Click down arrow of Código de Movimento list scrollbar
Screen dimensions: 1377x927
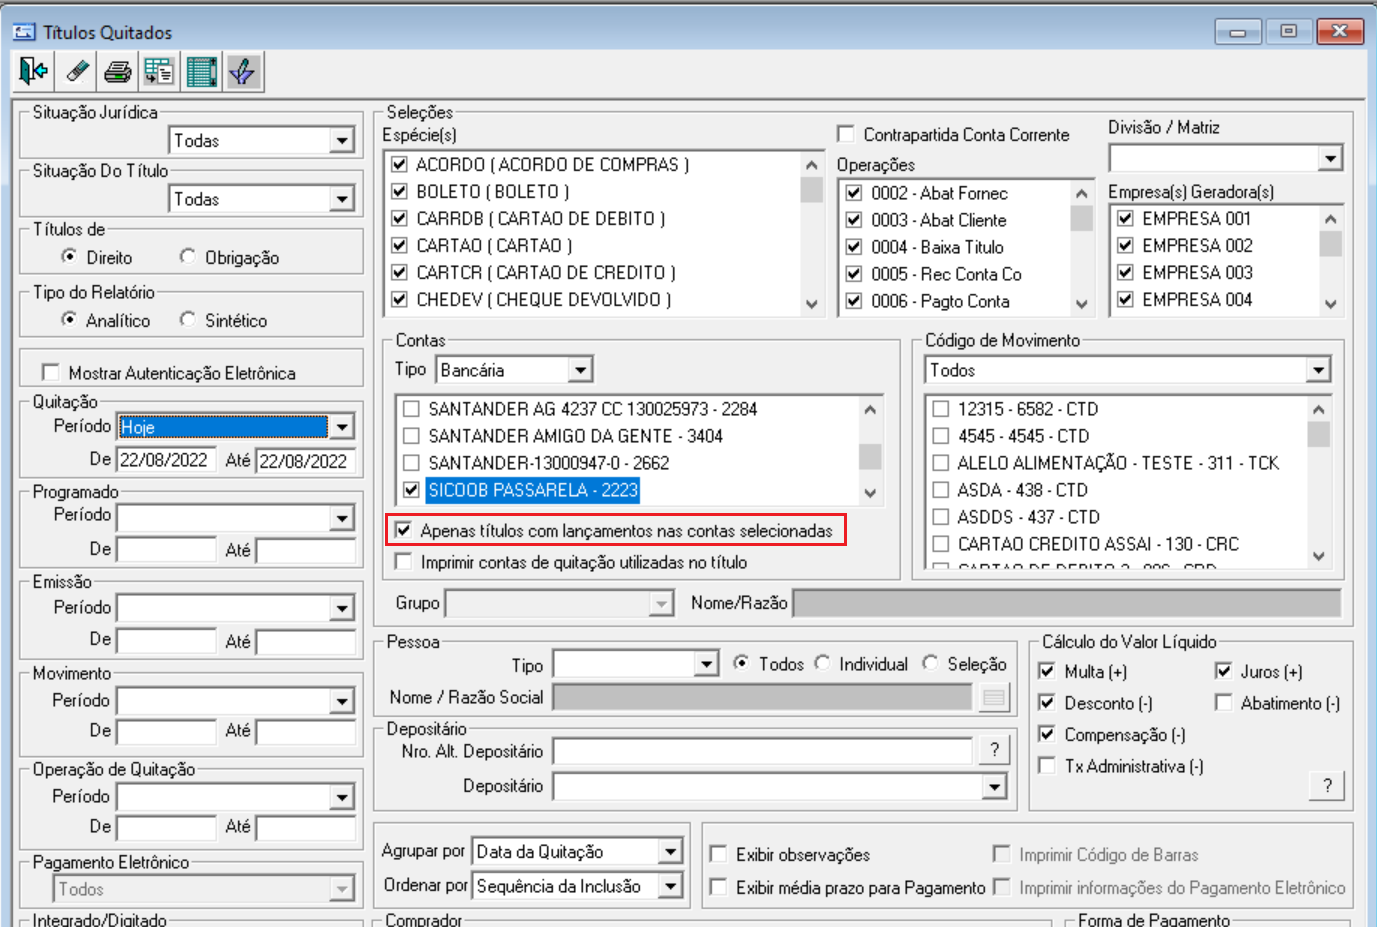[x=1318, y=556]
